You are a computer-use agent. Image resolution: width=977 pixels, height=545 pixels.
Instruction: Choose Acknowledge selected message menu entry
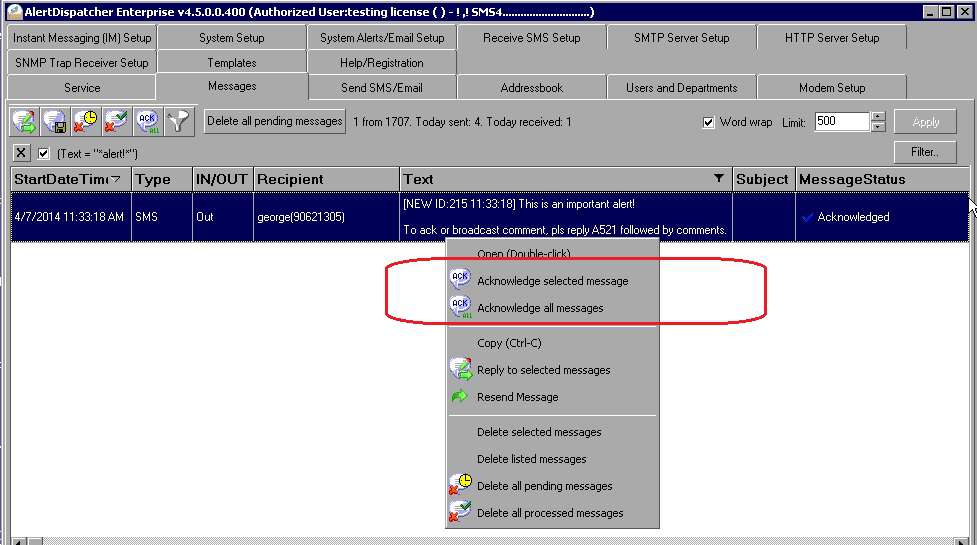point(553,281)
